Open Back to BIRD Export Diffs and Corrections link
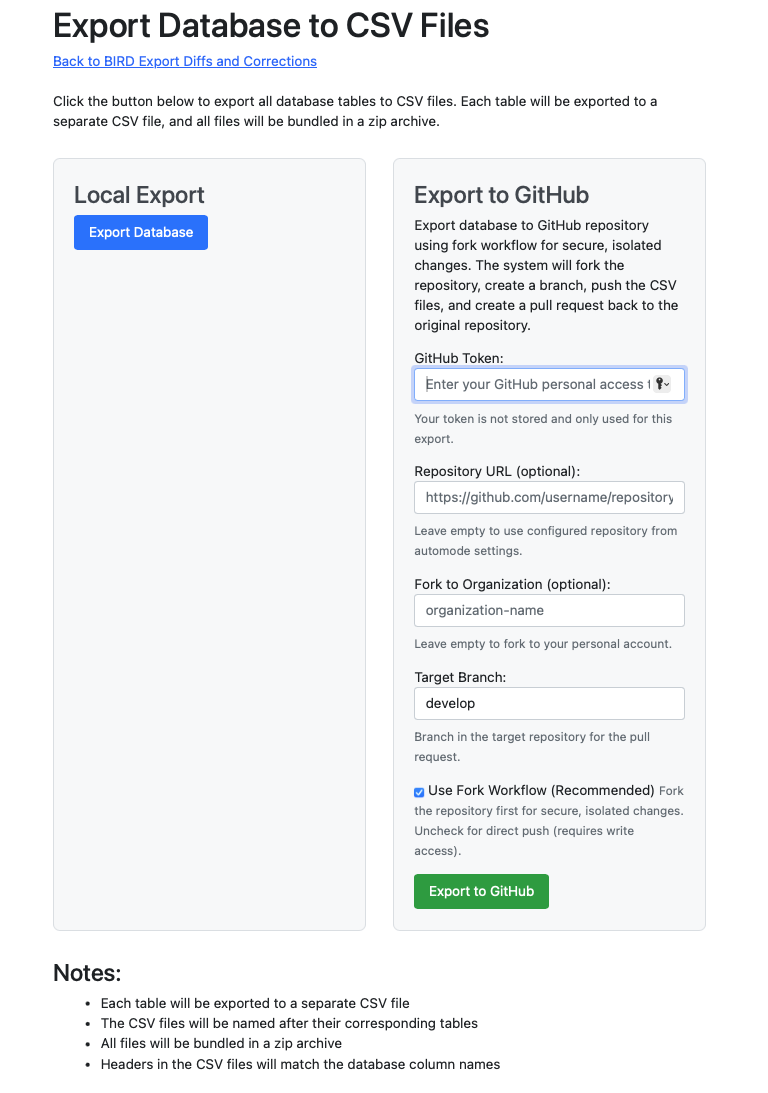The height and width of the screenshot is (1093, 768). (185, 61)
